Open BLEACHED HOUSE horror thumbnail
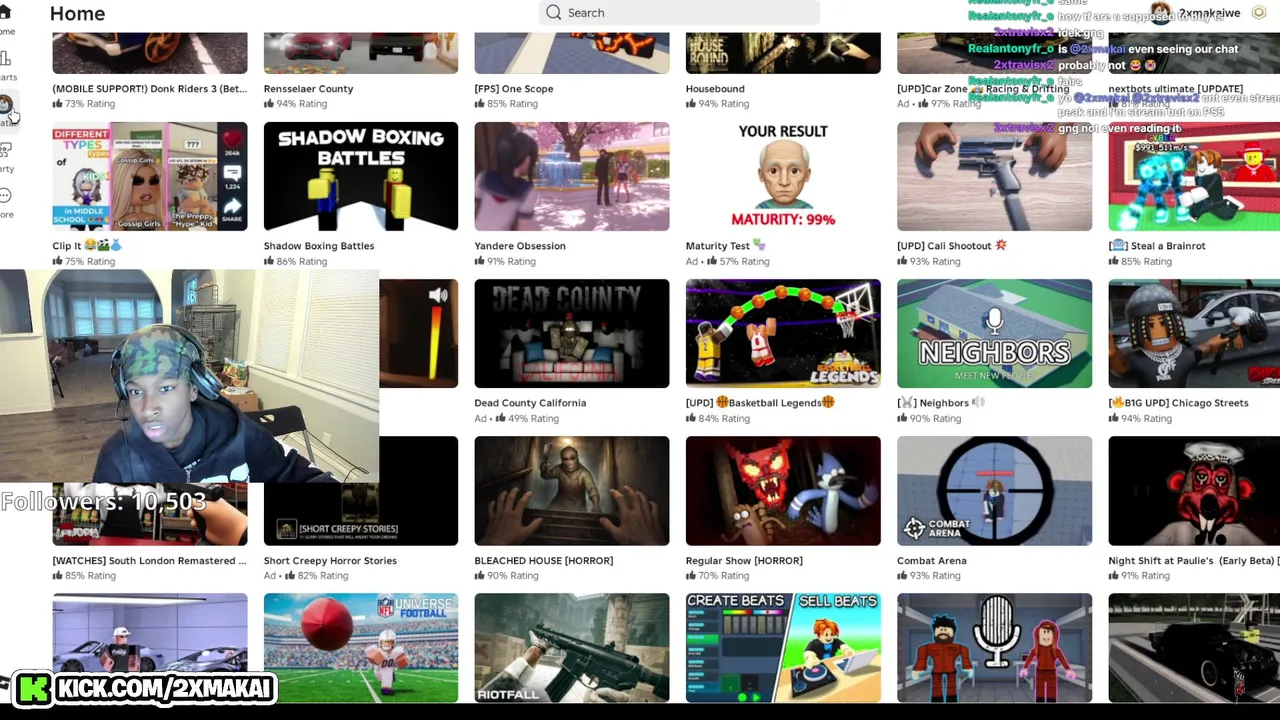This screenshot has width=1280, height=720. (x=572, y=490)
